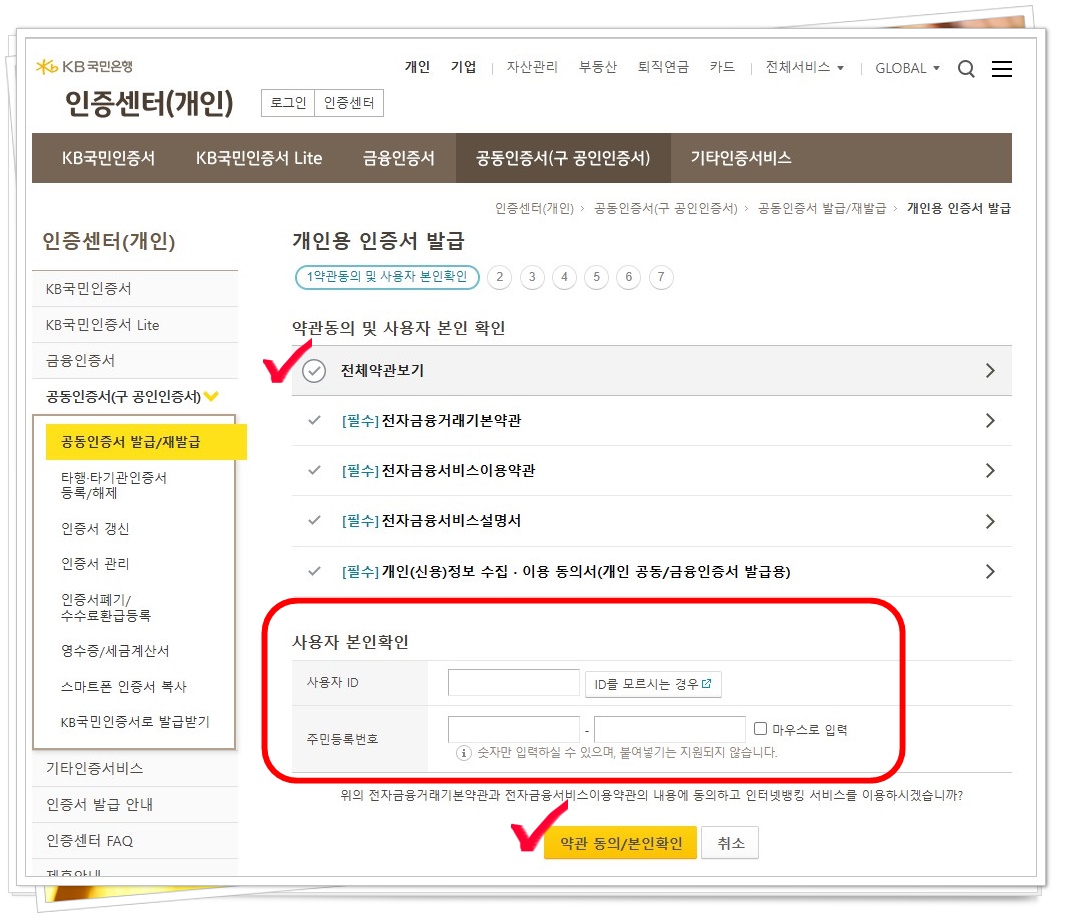
Task: Expand 전자금융서비스설명서 with its arrow
Action: [x=990, y=521]
